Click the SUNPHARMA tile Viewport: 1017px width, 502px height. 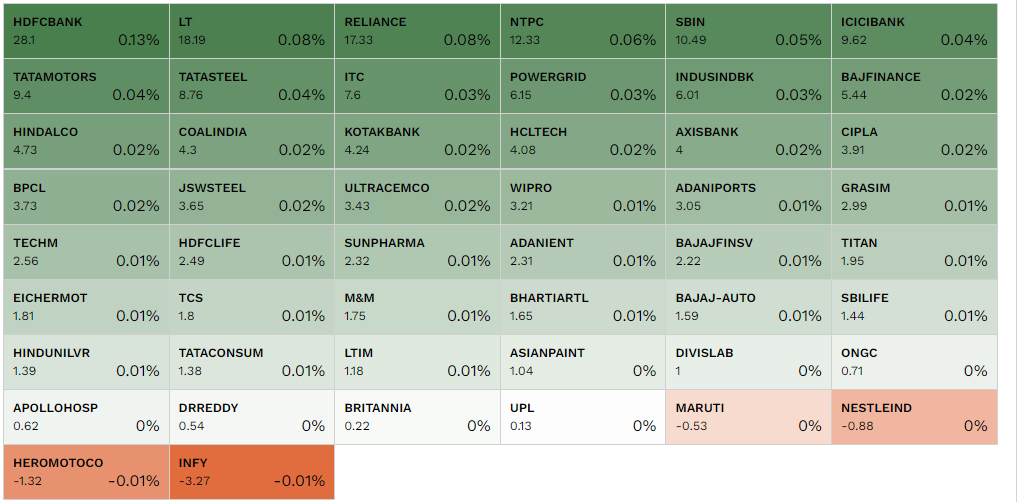(417, 252)
